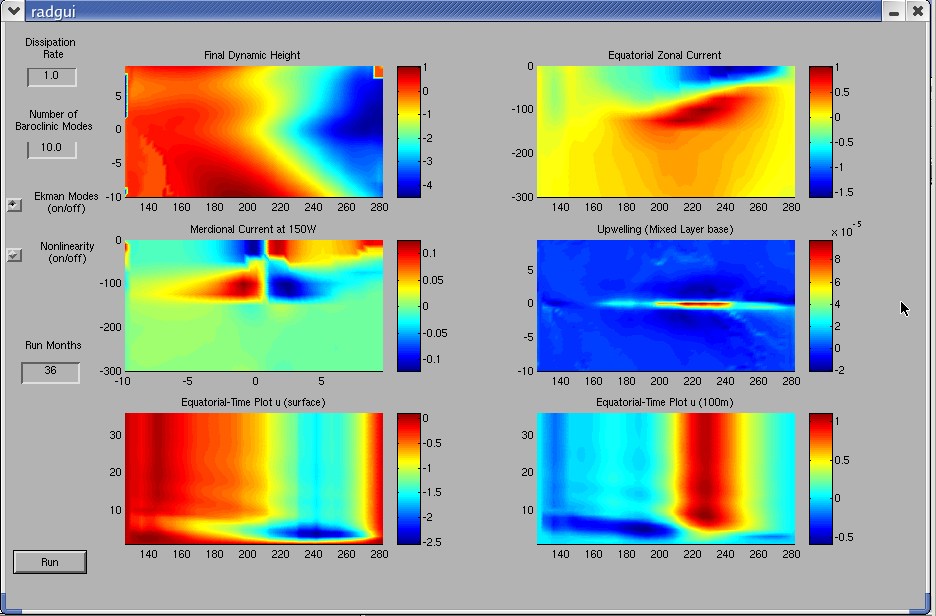Select the Meridional Current at 150W plot

[254, 305]
